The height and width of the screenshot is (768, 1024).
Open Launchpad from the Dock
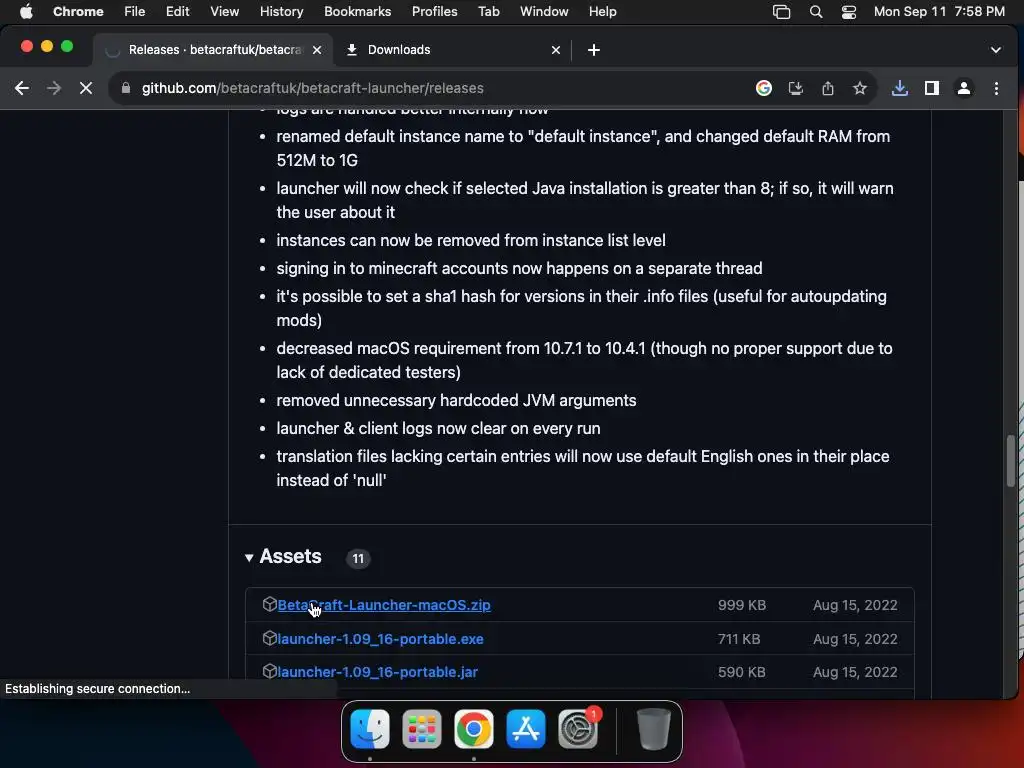tap(422, 729)
